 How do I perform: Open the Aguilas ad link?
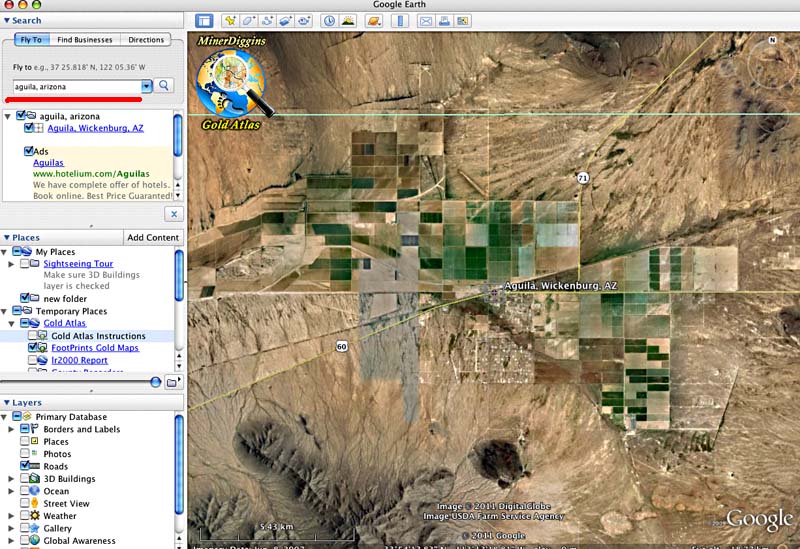coord(48,163)
